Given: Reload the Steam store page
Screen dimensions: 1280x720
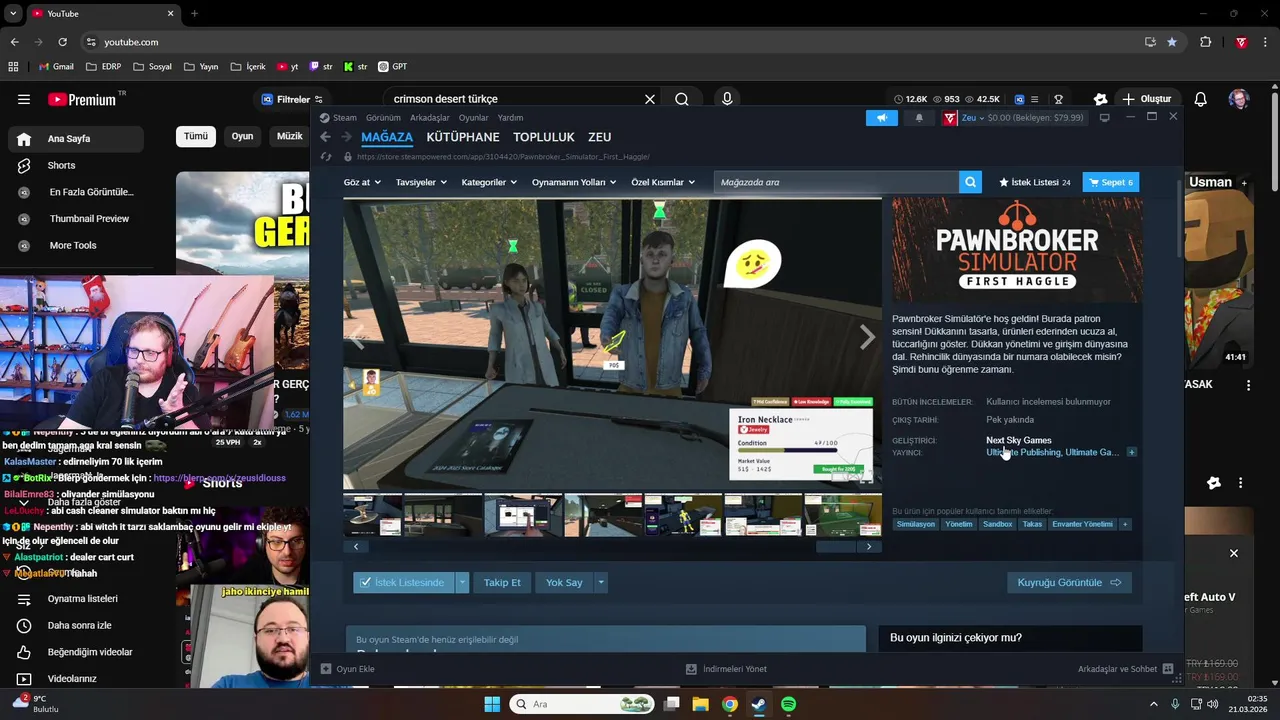Looking at the screenshot, I should tap(326, 157).
